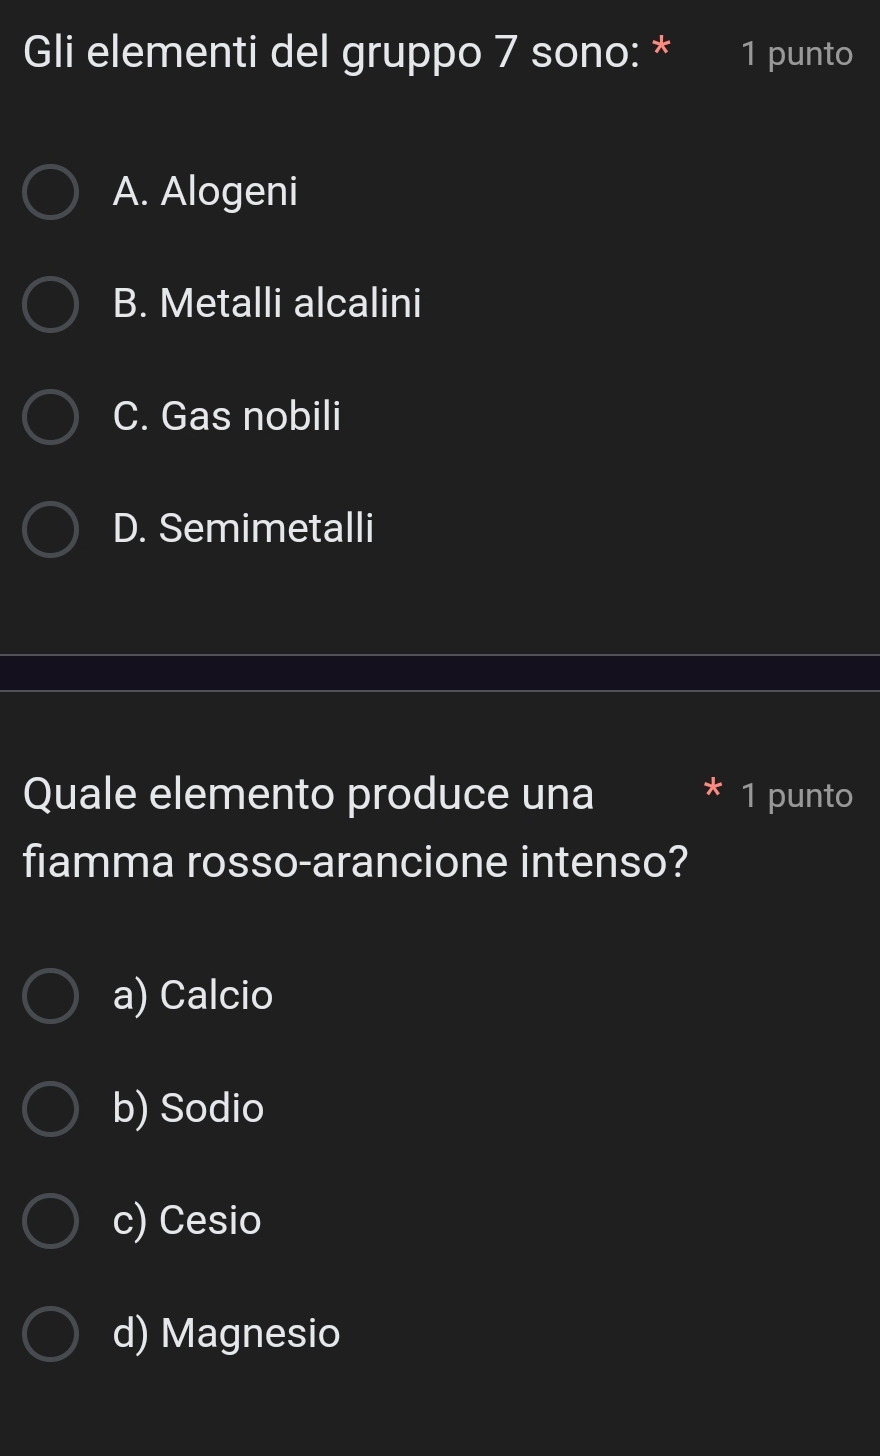Screen dimensions: 880x1456
Task: Check the c) Cesio radio circle
Action: click(50, 1221)
